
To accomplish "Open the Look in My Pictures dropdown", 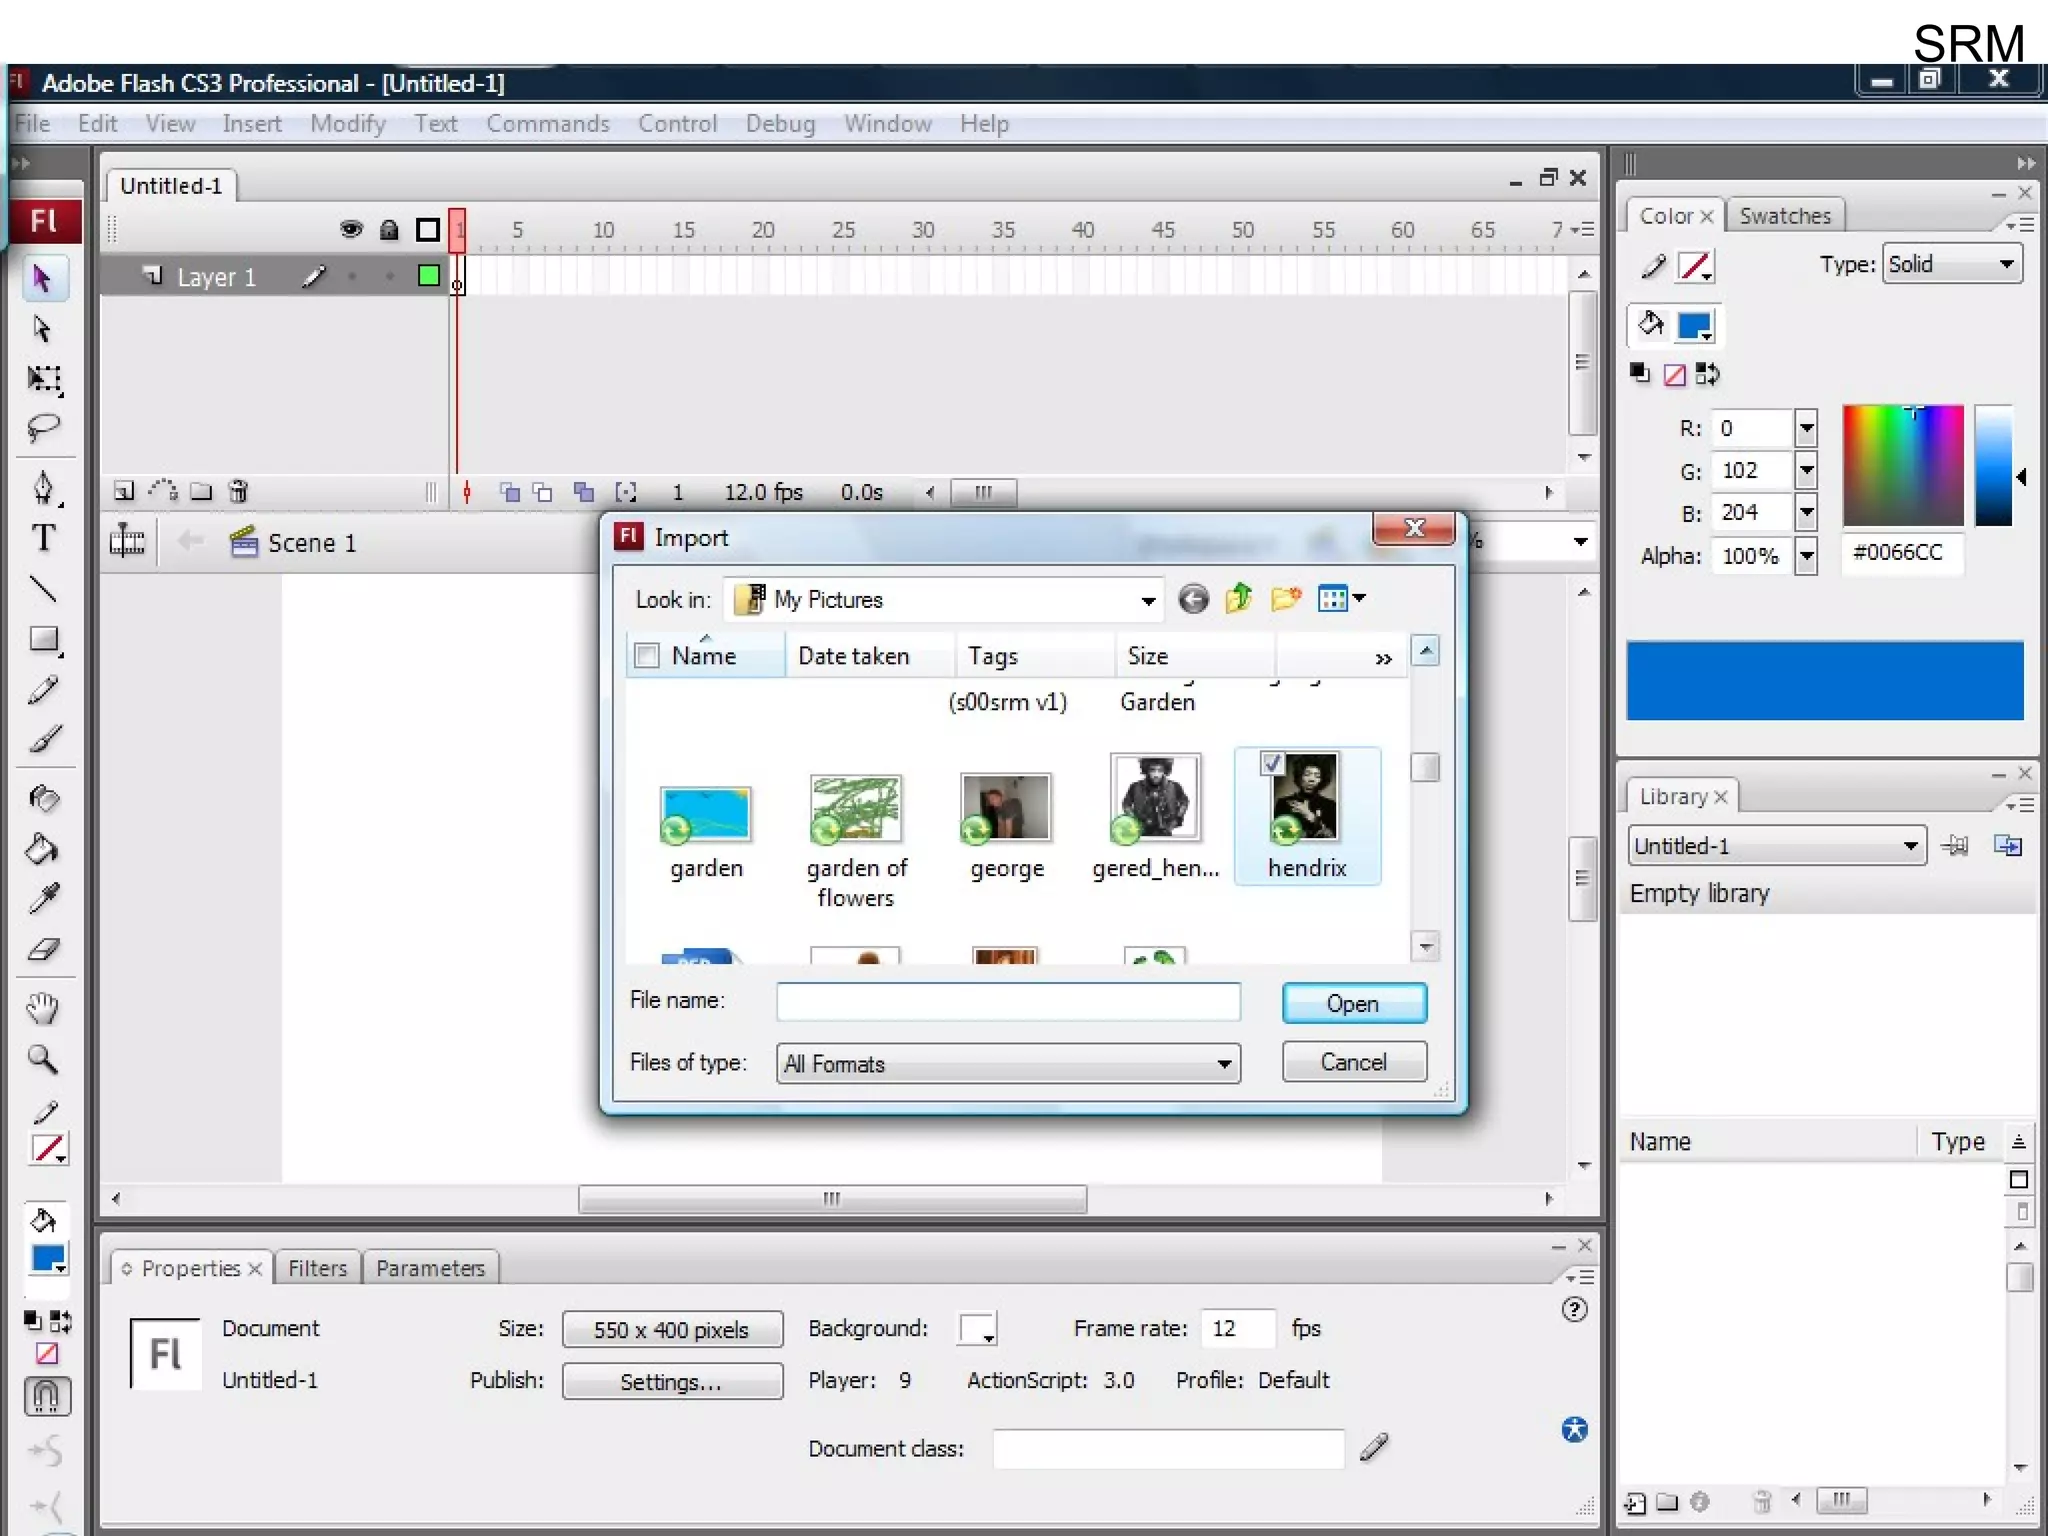I will 1148,600.
